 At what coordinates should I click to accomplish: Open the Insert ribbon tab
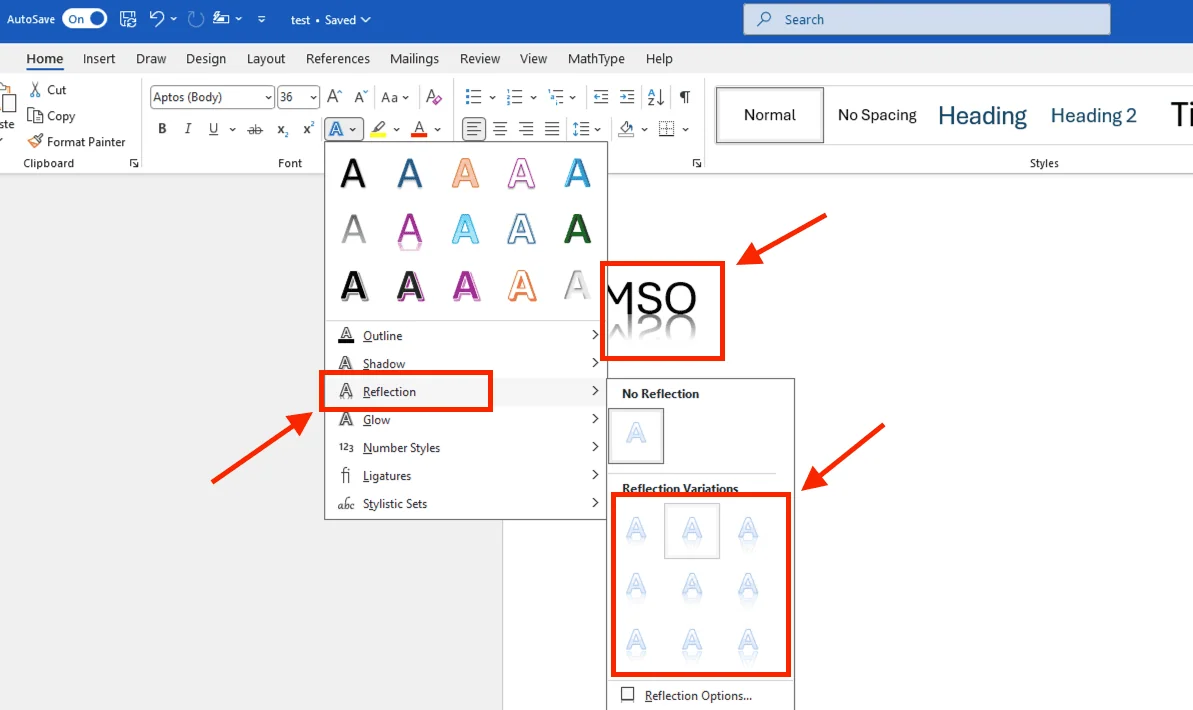tap(99, 59)
